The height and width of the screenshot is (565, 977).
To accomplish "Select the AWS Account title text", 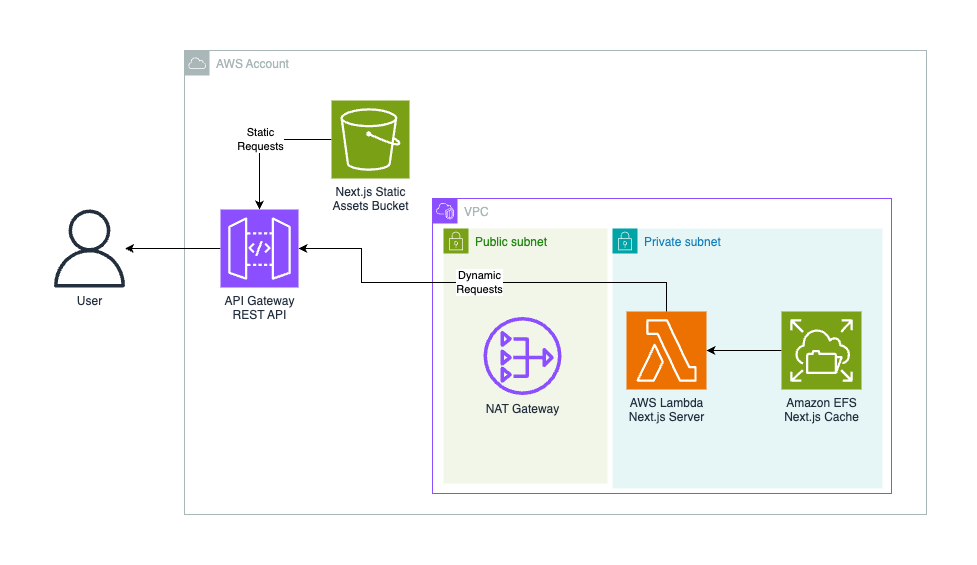I will 252,64.
